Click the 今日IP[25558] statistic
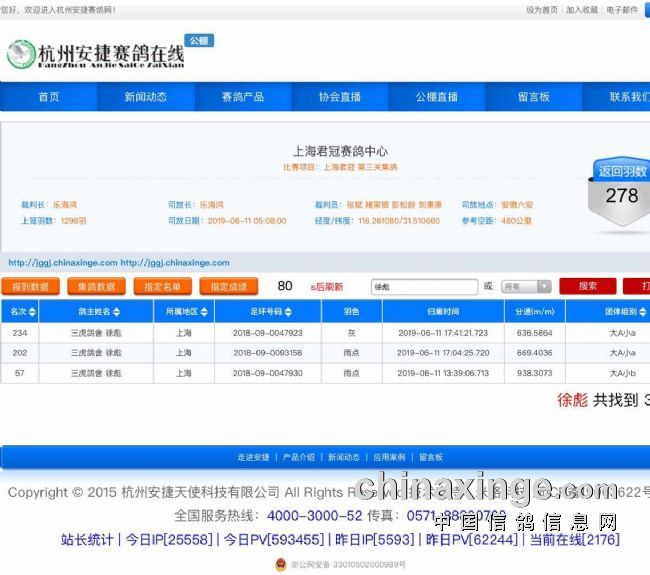The height and width of the screenshot is (575, 650). 169,540
